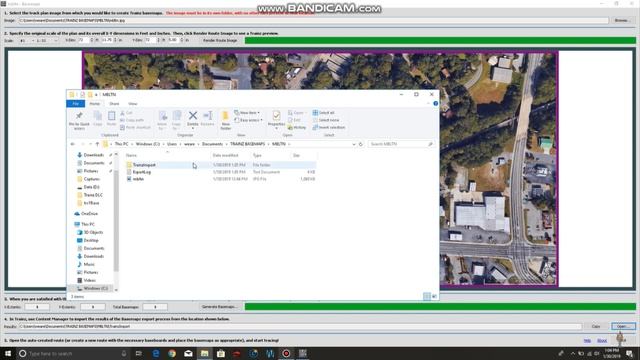Image resolution: width=640 pixels, height=360 pixels.
Task: Open the Windows Start menu
Action: coord(8,353)
